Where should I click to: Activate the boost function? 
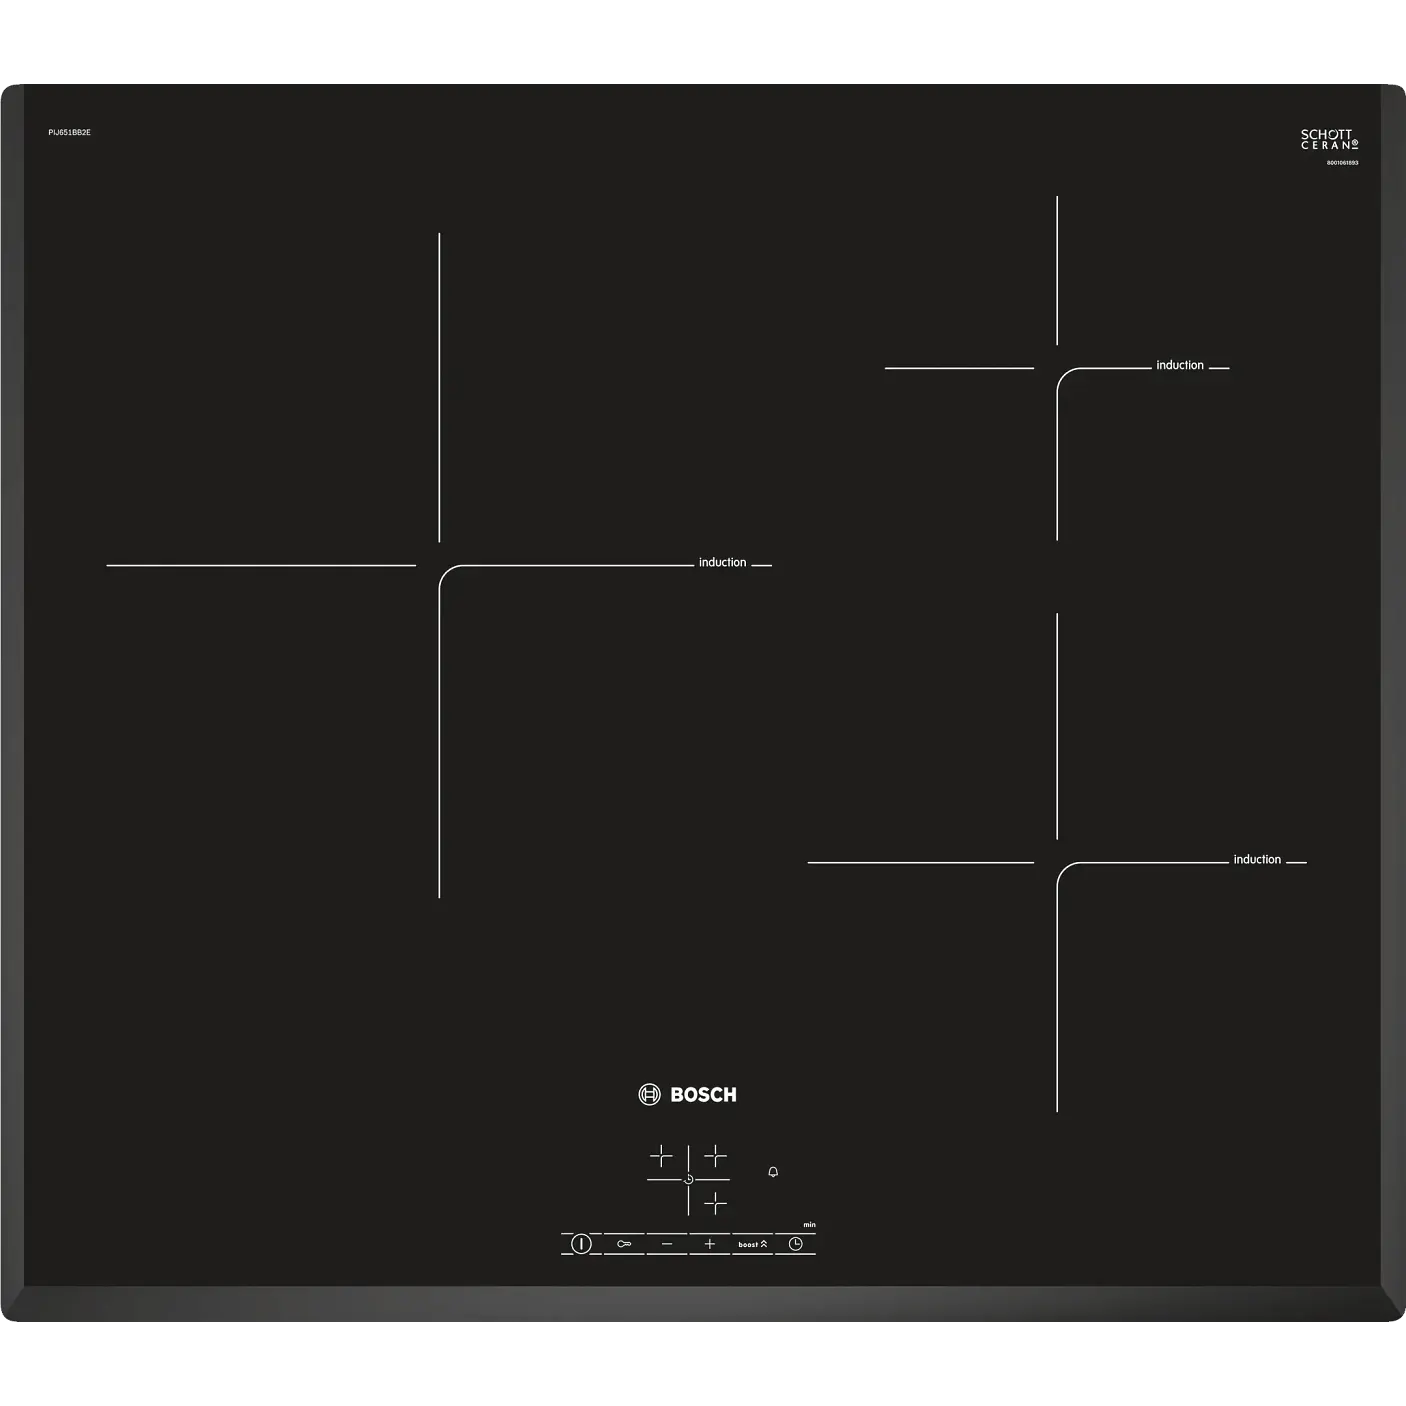point(753,1244)
